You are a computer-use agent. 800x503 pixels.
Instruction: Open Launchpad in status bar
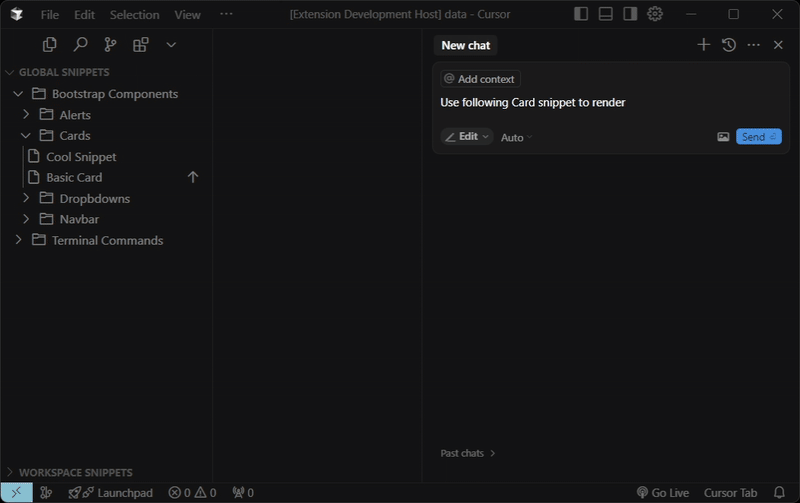pyautogui.click(x=111, y=493)
